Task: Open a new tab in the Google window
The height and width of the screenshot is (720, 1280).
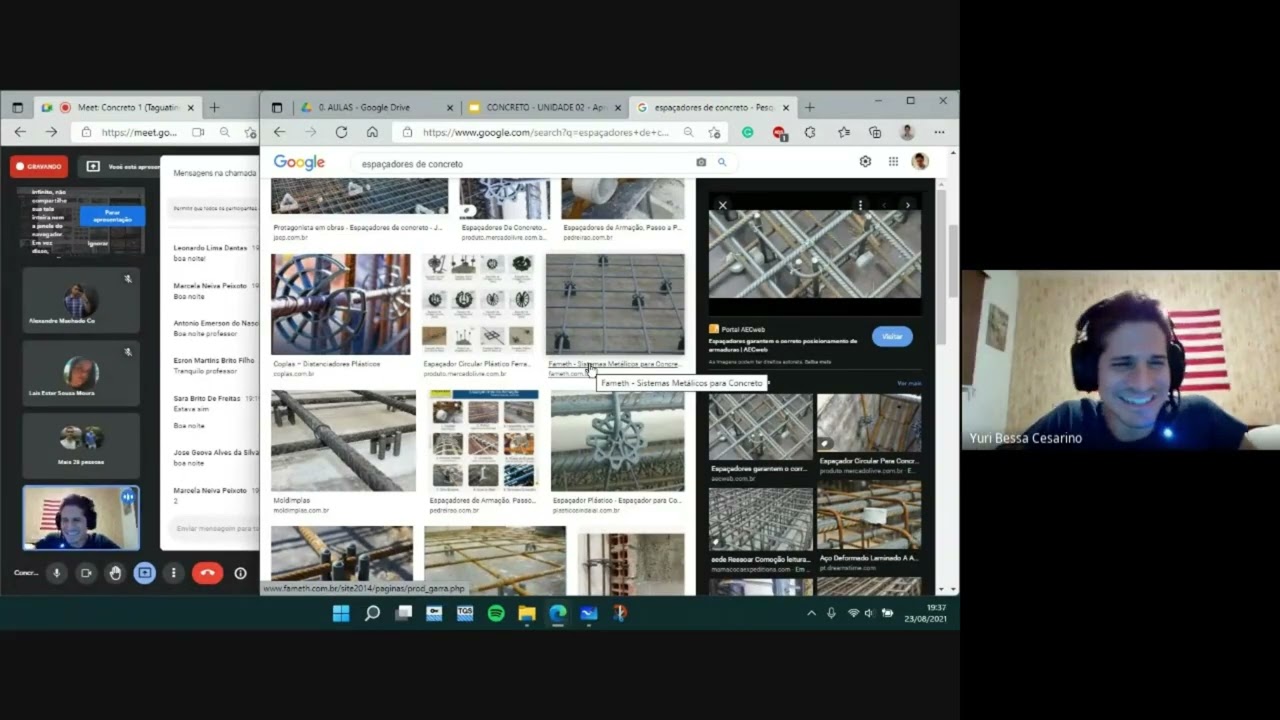Action: [810, 107]
